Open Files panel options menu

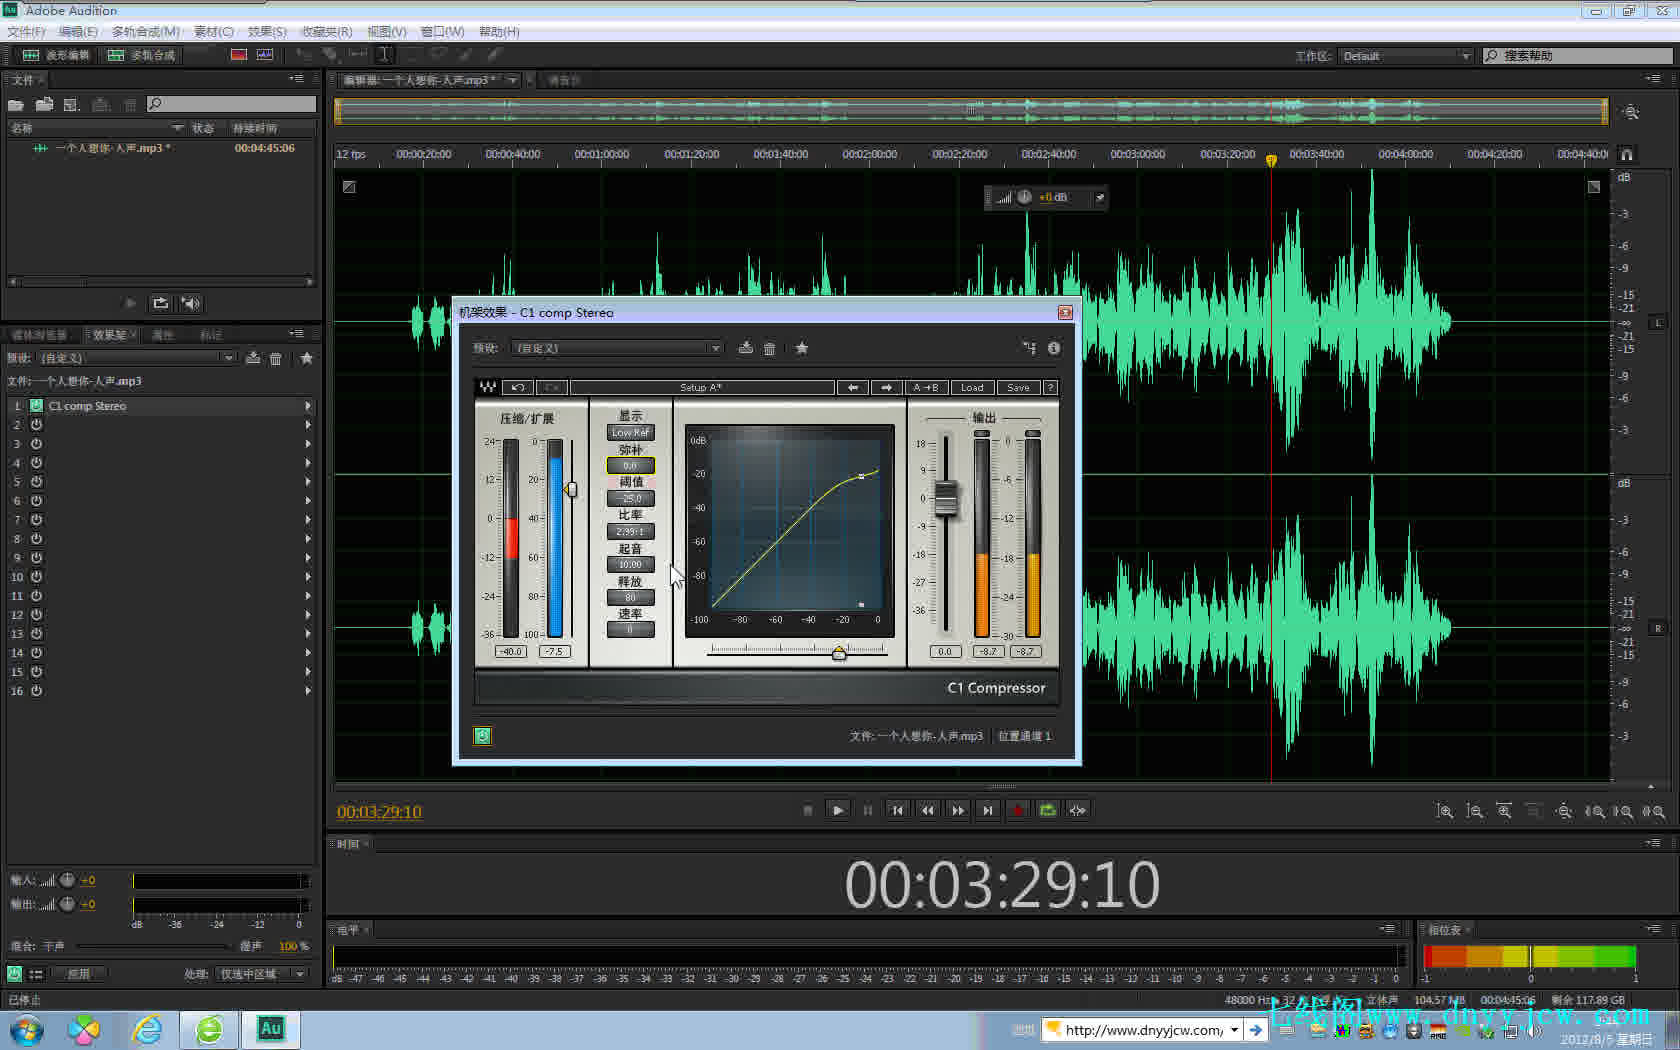point(297,79)
